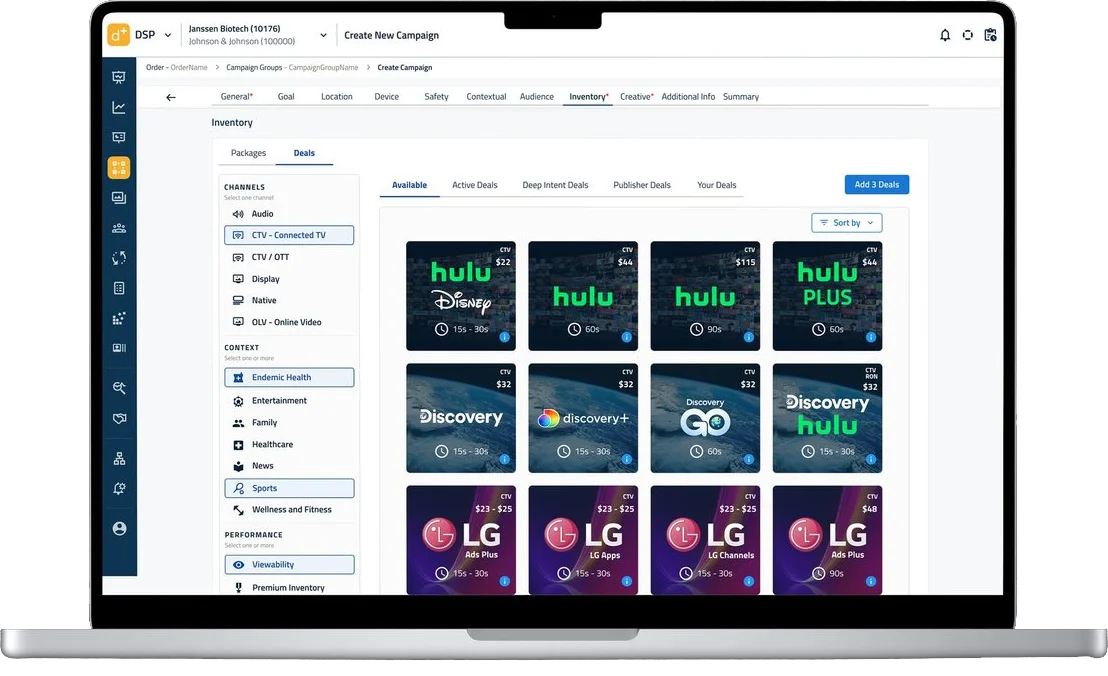This screenshot has width=1108, height=676.
Task: Switch to the Packages tab
Action: pos(248,153)
